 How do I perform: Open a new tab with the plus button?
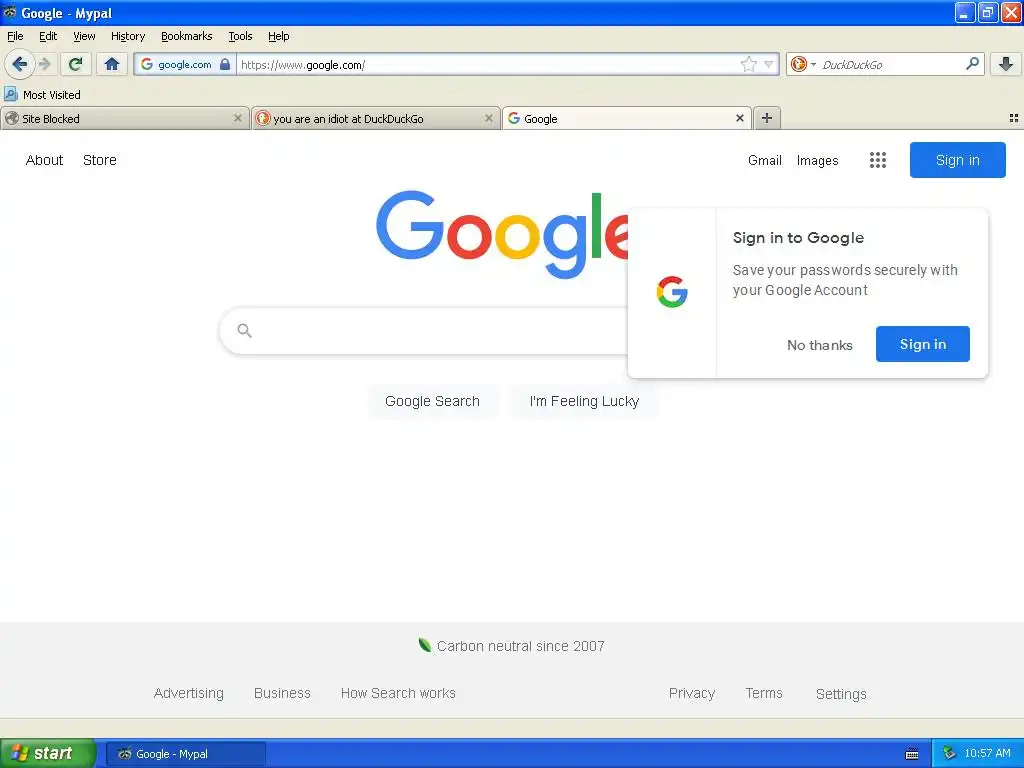[x=767, y=118]
